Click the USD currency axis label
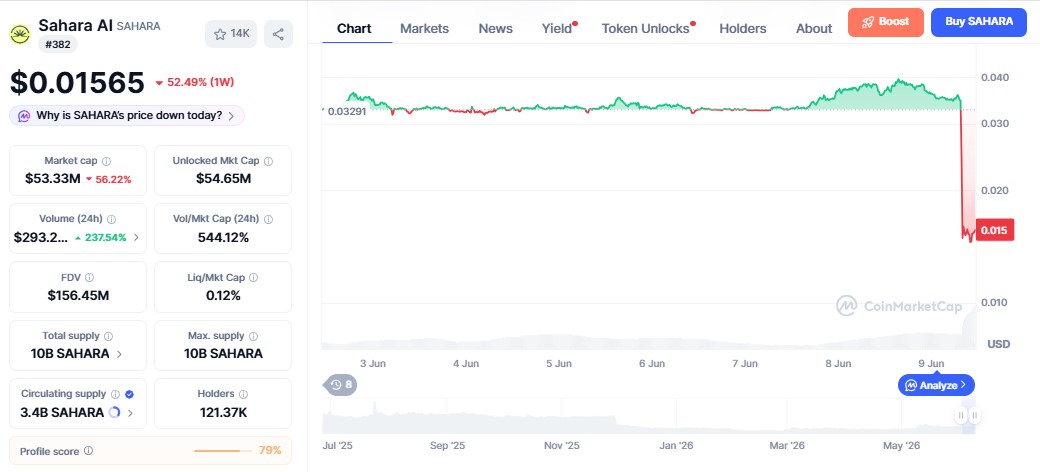1040x472 pixels. (999, 344)
